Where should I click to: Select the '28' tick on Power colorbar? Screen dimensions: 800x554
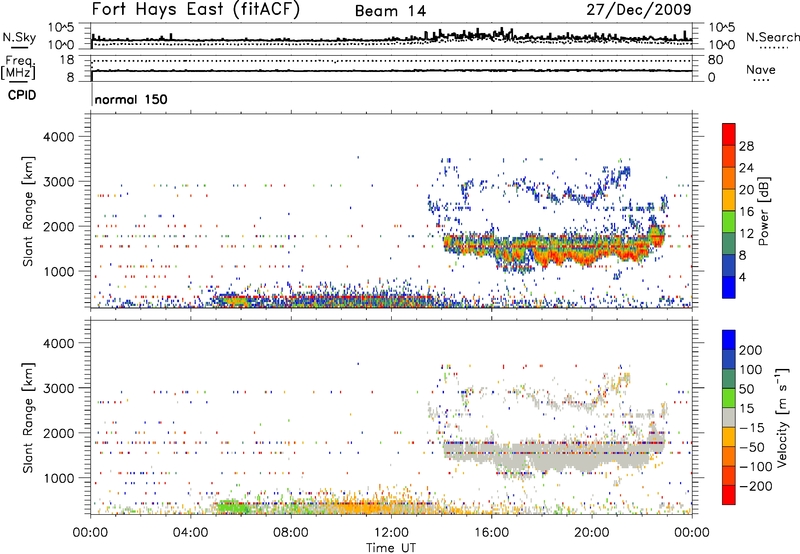[746, 146]
